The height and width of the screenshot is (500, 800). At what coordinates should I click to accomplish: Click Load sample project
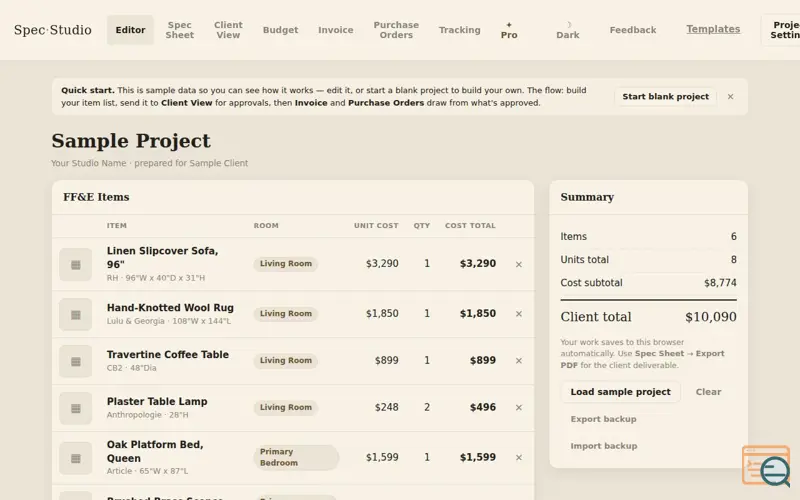pos(620,392)
